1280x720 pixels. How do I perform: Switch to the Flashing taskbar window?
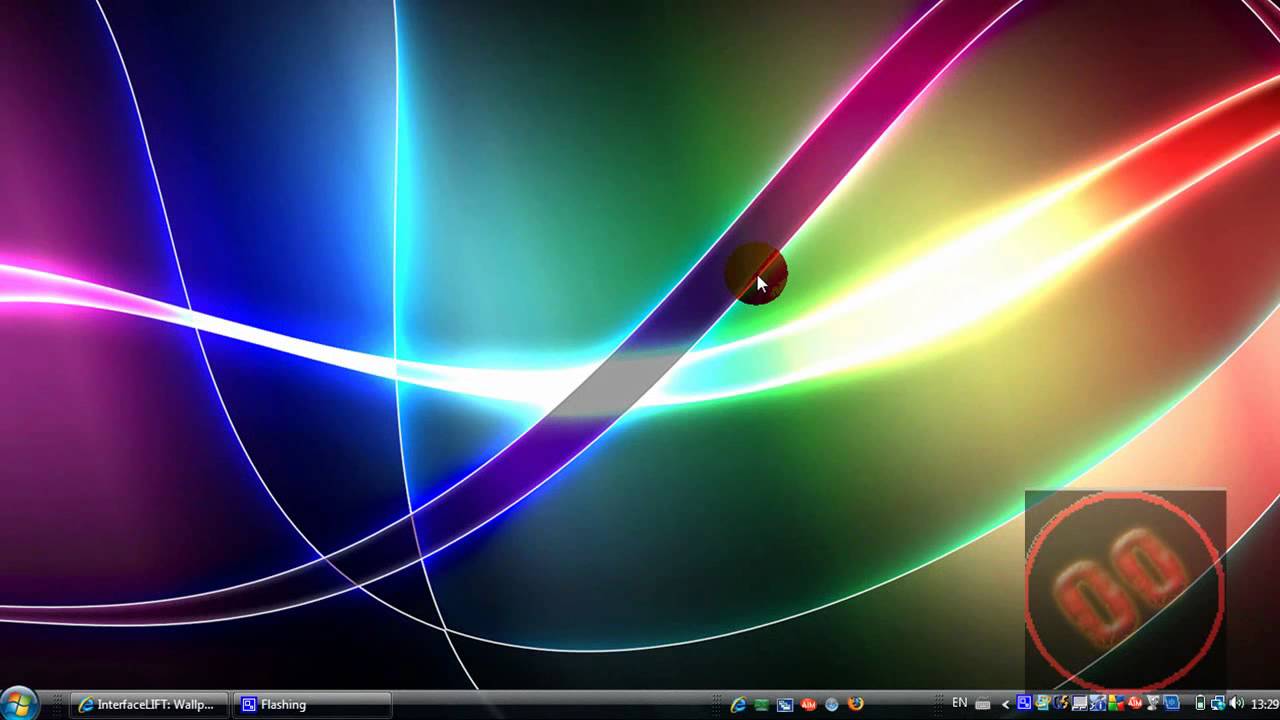pyautogui.click(x=312, y=704)
